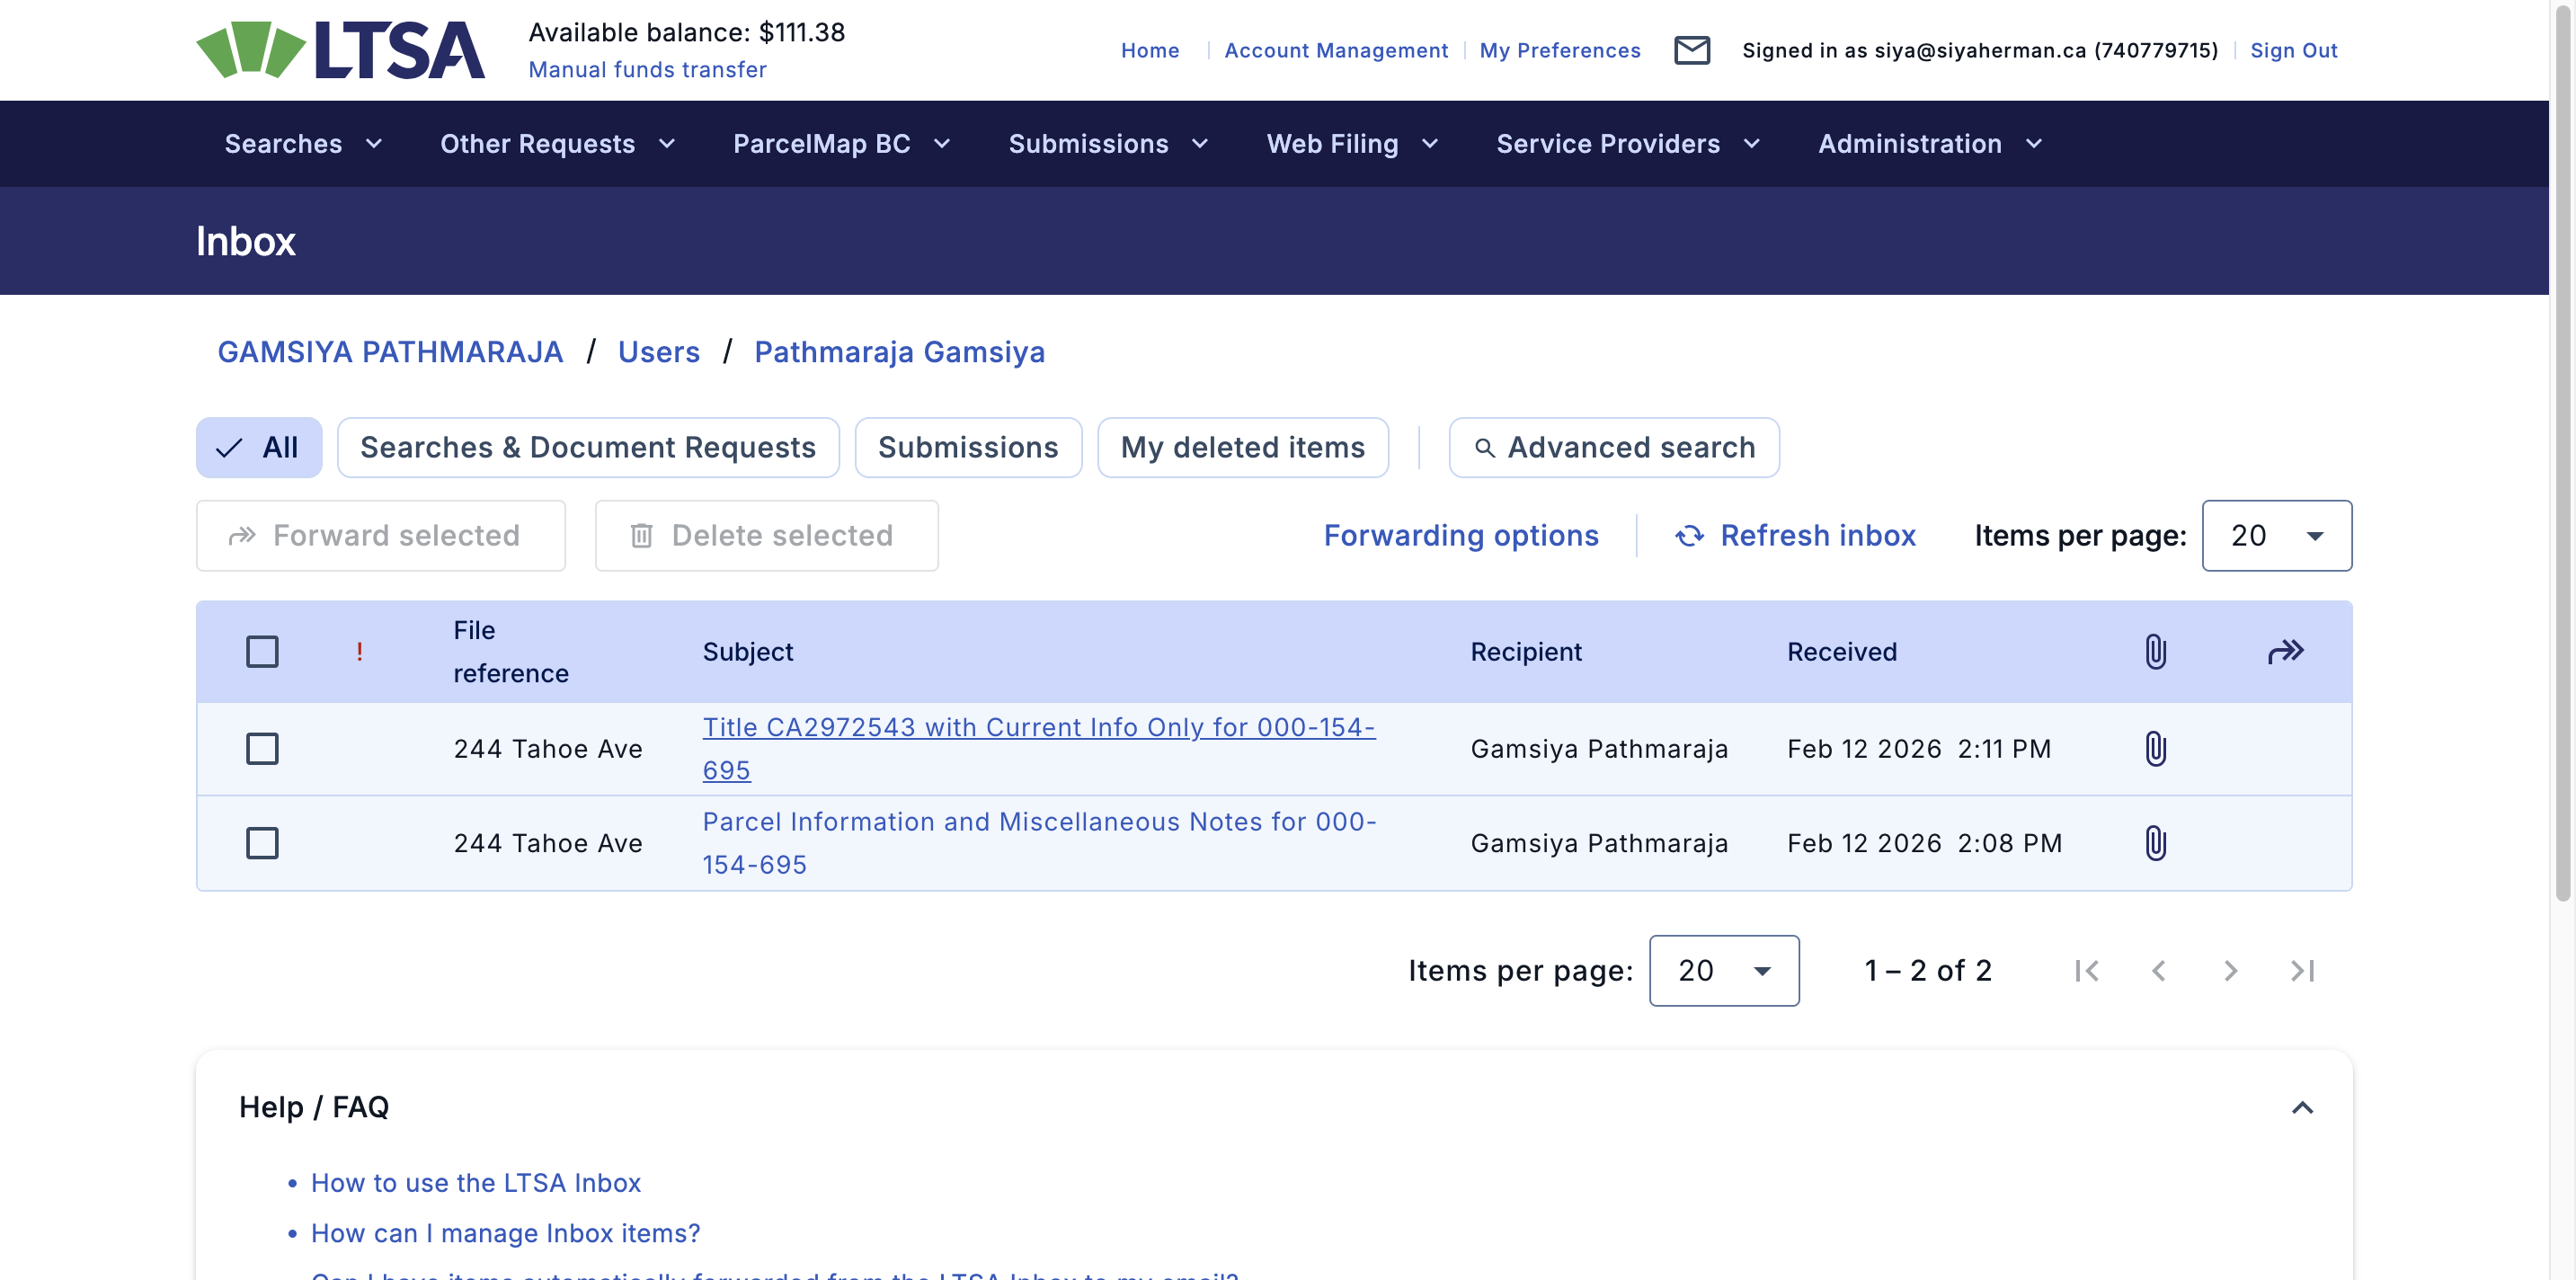Screen dimensions: 2576x1280
Task: Open Manual funds transfer link
Action: pyautogui.click(x=647, y=70)
